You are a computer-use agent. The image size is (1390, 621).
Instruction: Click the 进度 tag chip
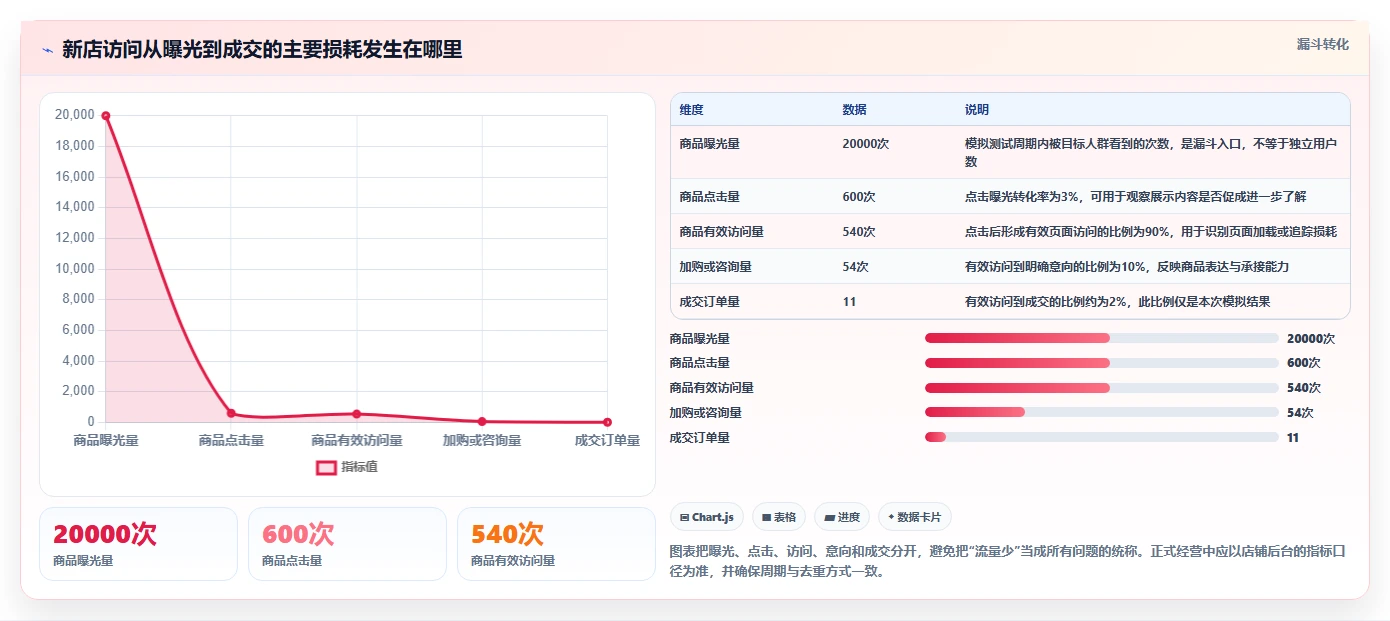pos(842,517)
